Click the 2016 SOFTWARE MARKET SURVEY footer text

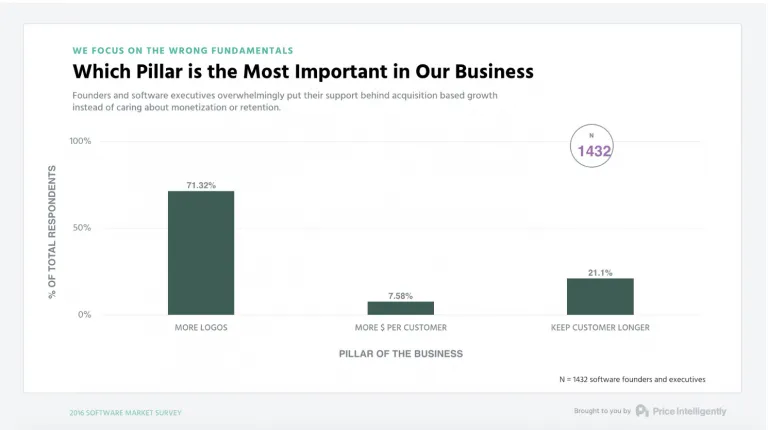tap(125, 413)
